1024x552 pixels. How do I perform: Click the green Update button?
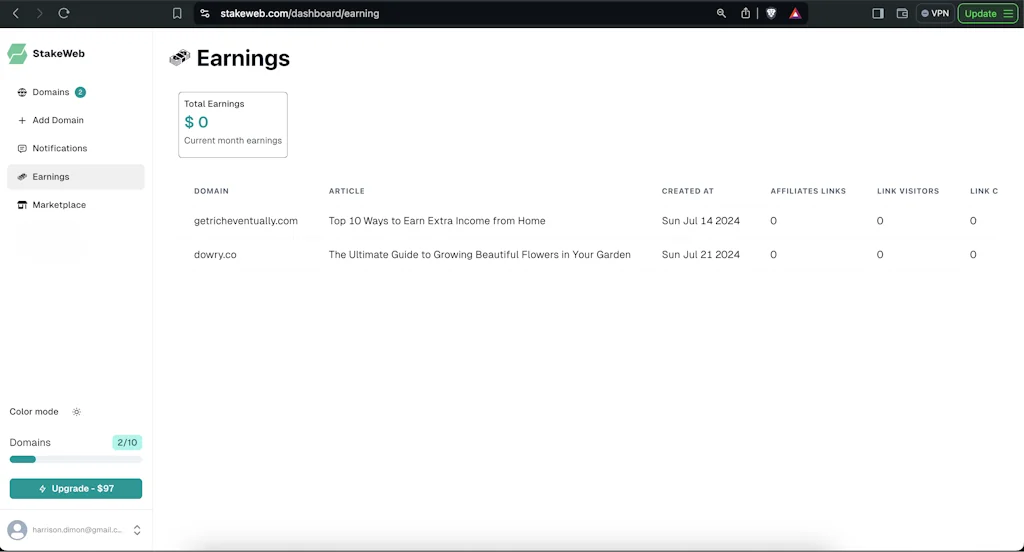[x=988, y=13]
